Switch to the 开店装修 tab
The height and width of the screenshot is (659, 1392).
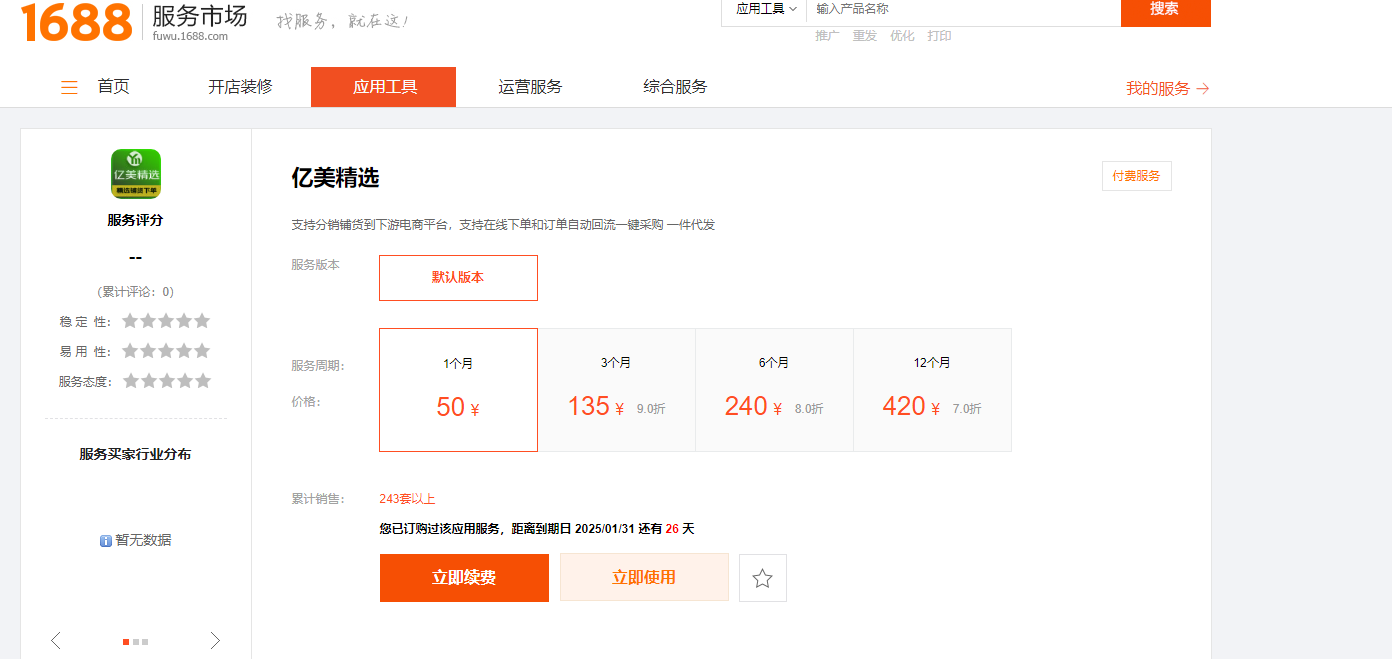[240, 87]
